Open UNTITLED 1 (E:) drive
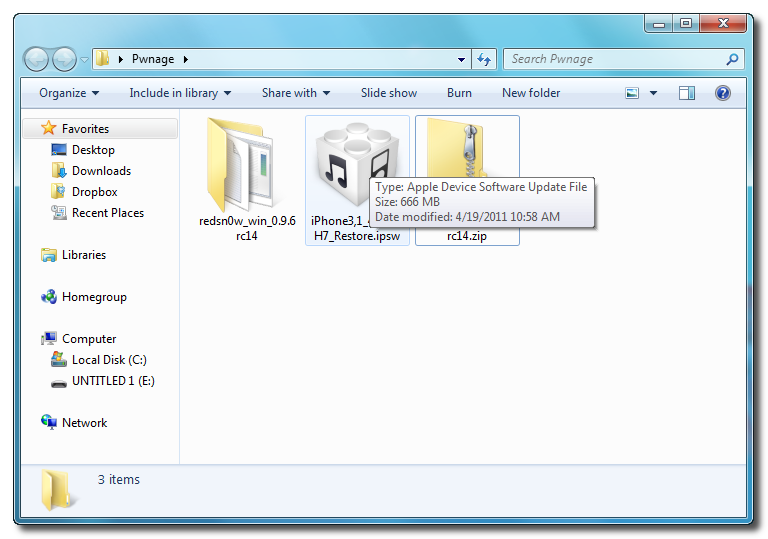This screenshot has height=539, width=768. click(x=113, y=381)
